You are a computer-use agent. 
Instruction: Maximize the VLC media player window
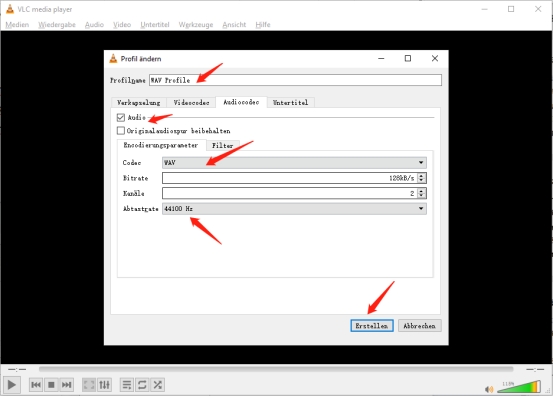[x=511, y=9]
